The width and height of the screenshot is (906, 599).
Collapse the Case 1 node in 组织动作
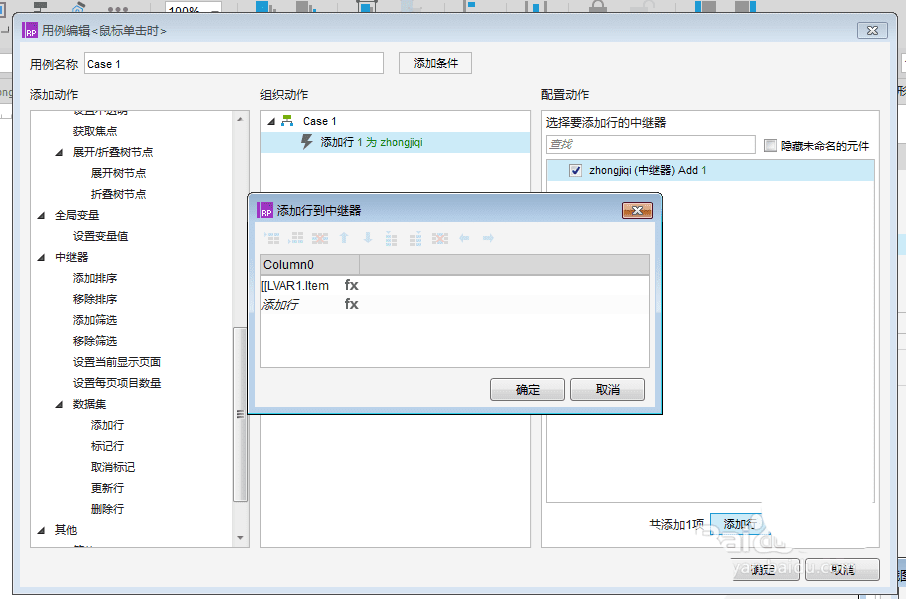click(271, 121)
